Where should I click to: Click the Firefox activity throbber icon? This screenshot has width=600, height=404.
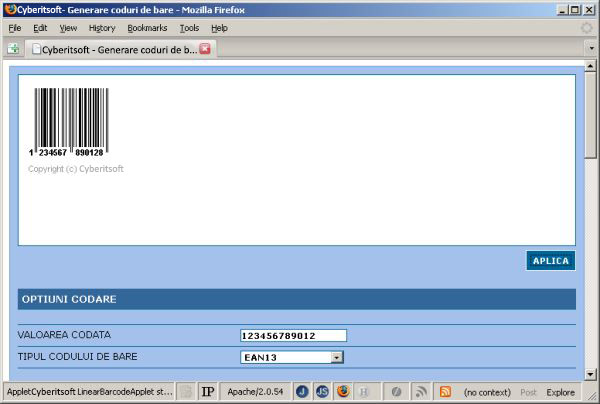tap(587, 28)
